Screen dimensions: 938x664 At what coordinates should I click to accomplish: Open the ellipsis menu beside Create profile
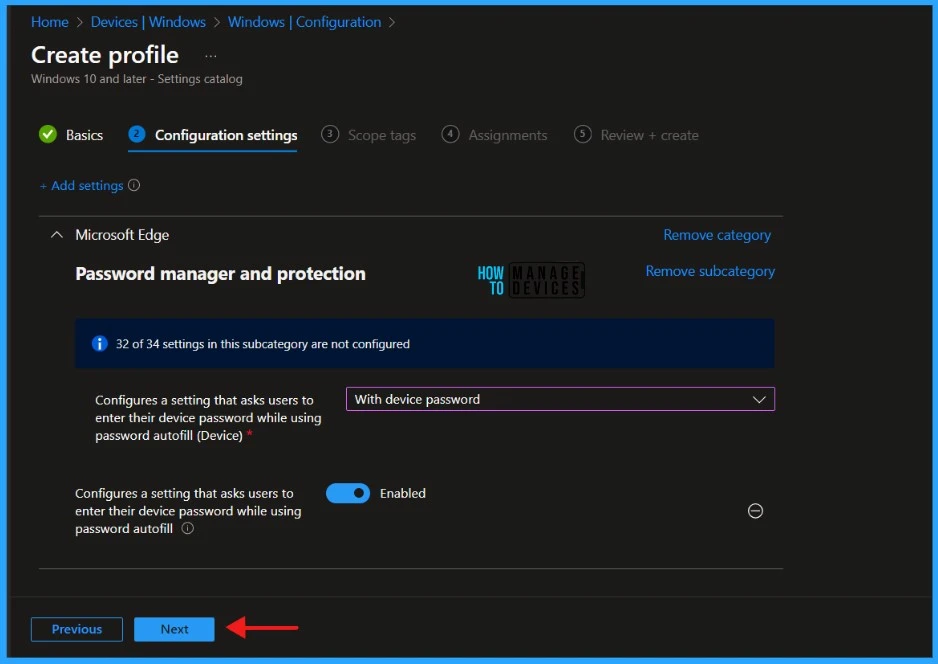pyautogui.click(x=211, y=56)
